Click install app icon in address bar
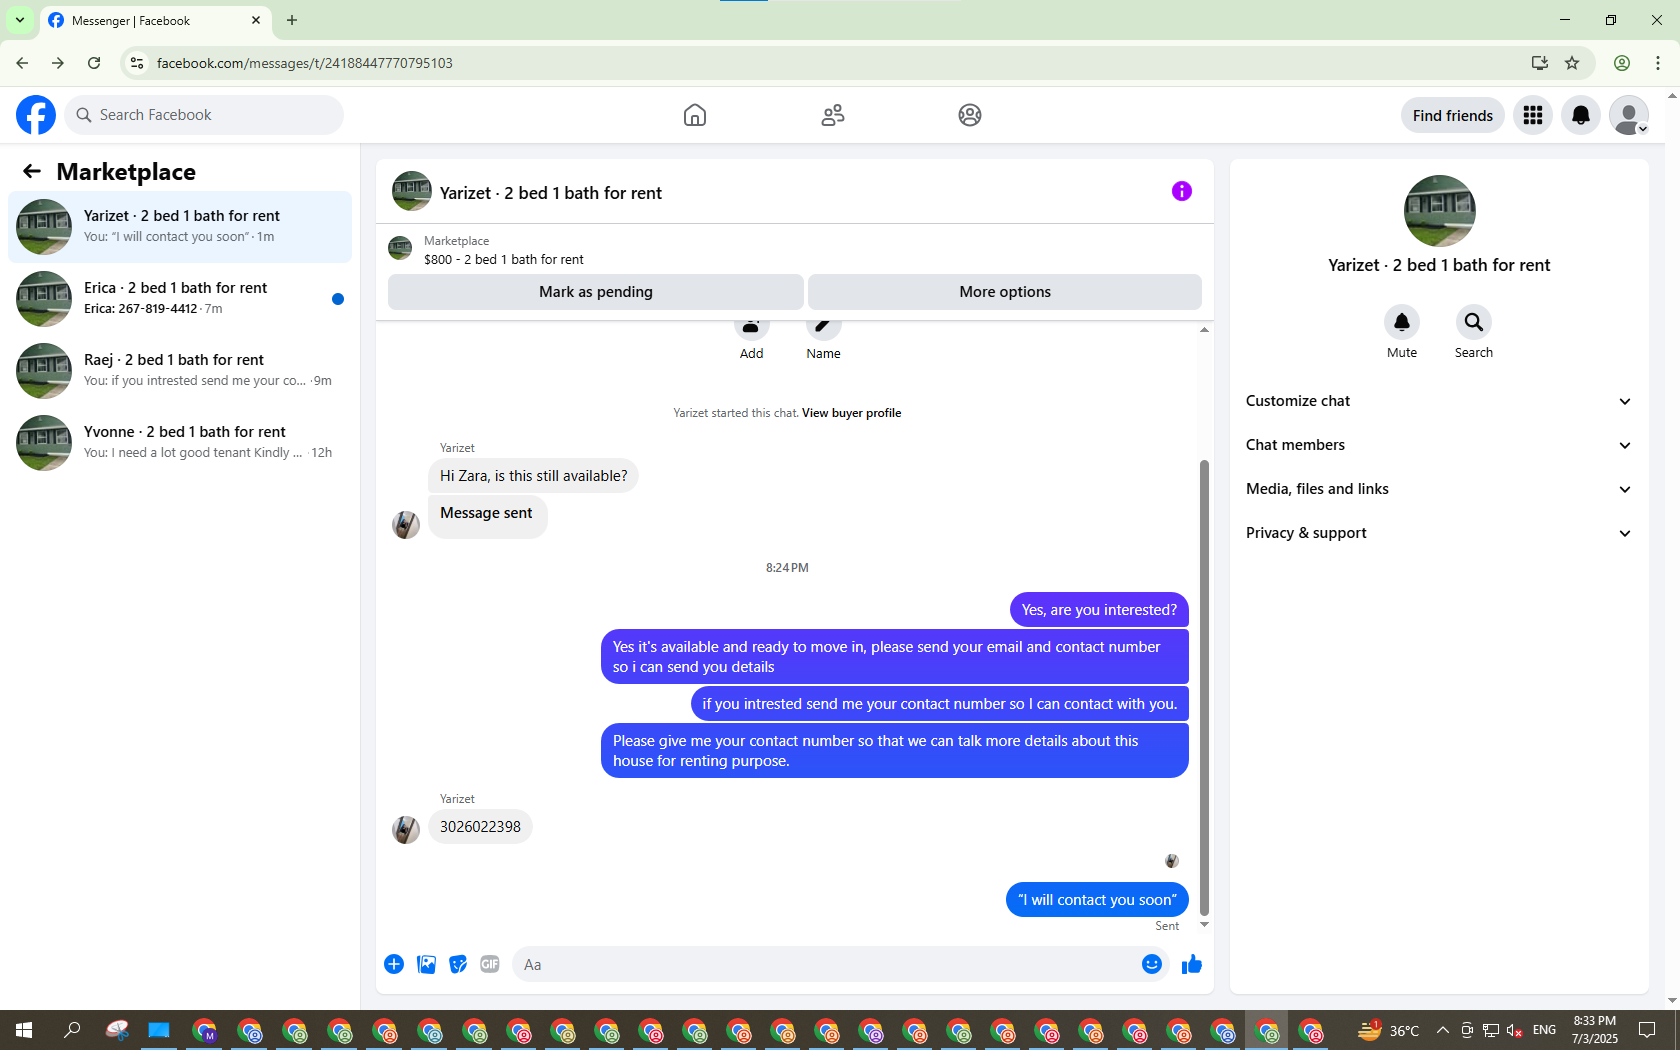 pos(1540,63)
